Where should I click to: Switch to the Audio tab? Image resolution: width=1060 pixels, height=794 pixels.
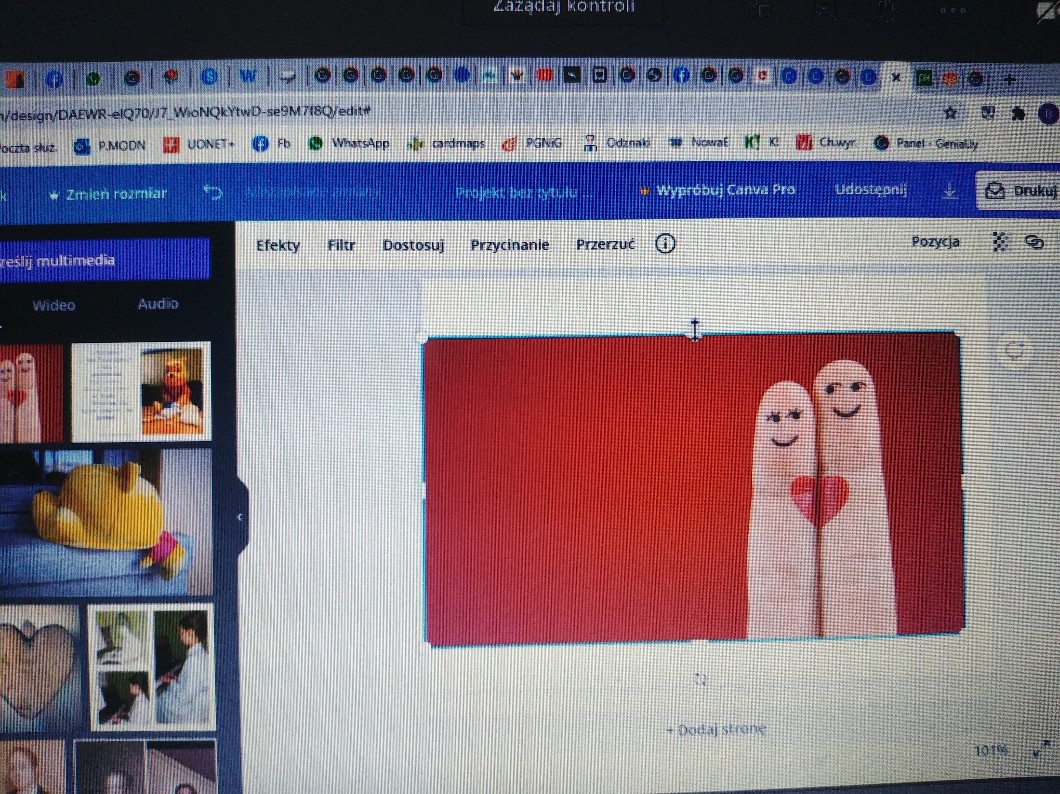[x=158, y=304]
